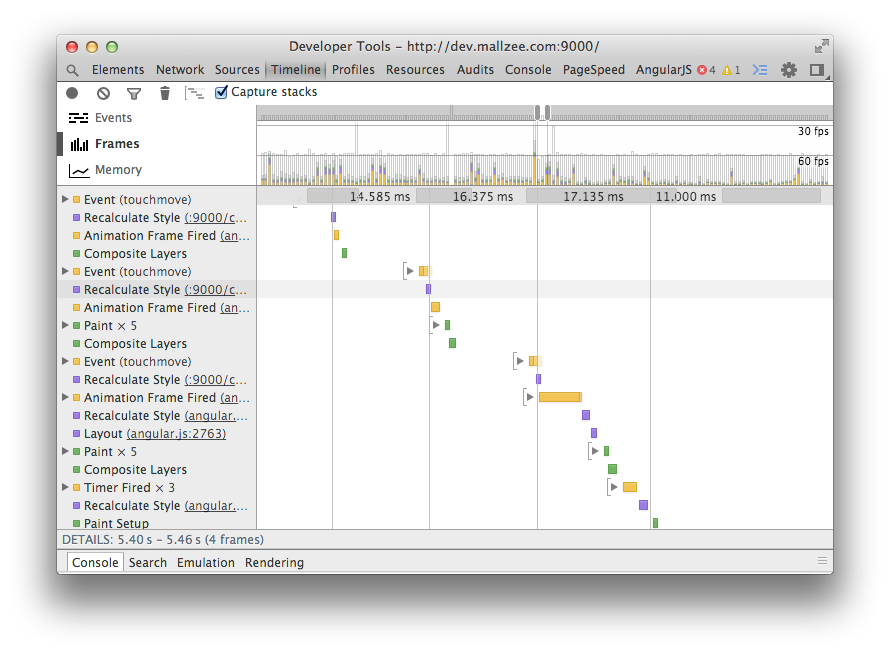Open the Elements tab
The width and height of the screenshot is (890, 653).
pyautogui.click(x=118, y=70)
